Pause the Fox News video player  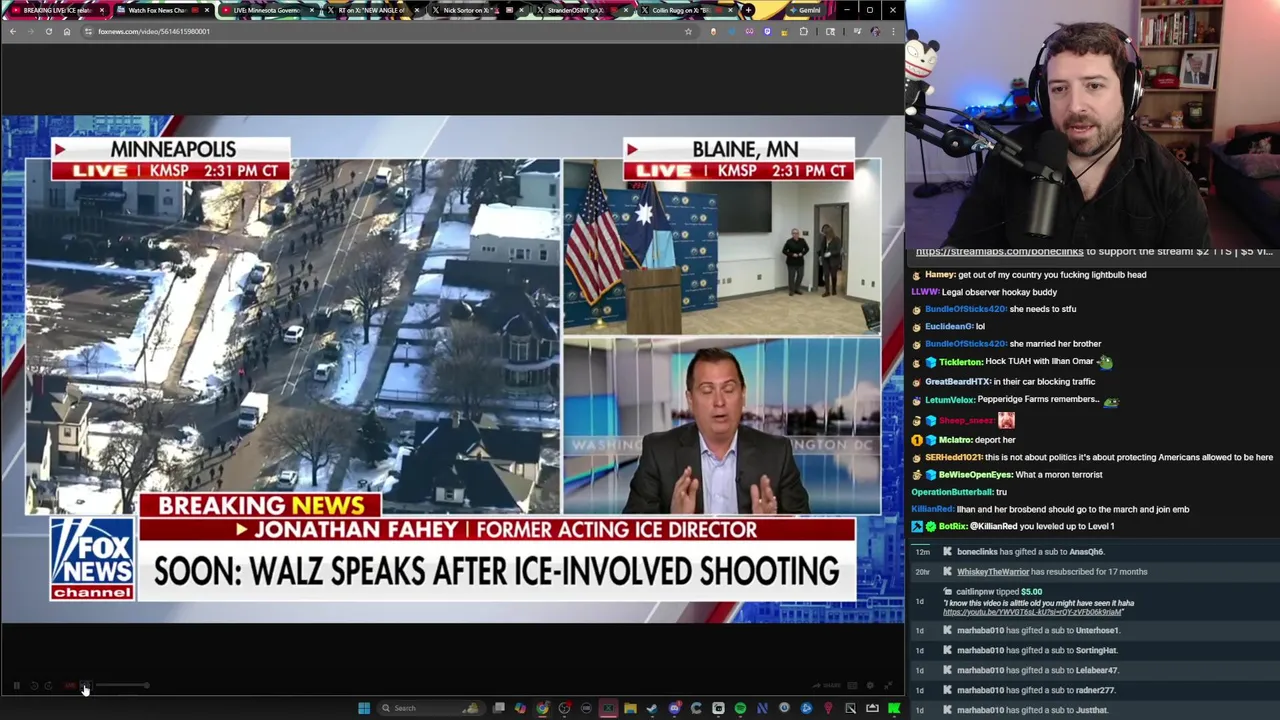[x=17, y=686]
